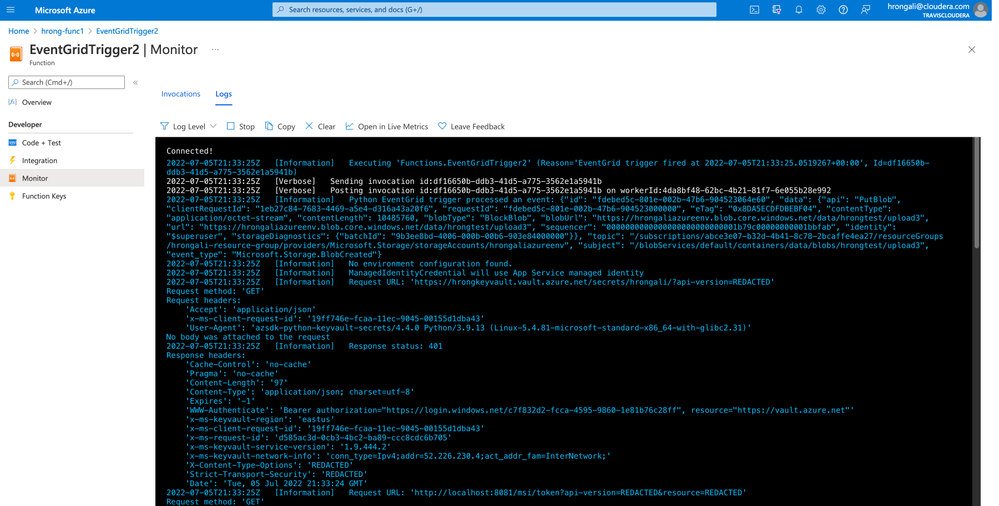Click EventGridTrigger2 breadcrumb link
This screenshot has width=999, height=506.
(127, 31)
